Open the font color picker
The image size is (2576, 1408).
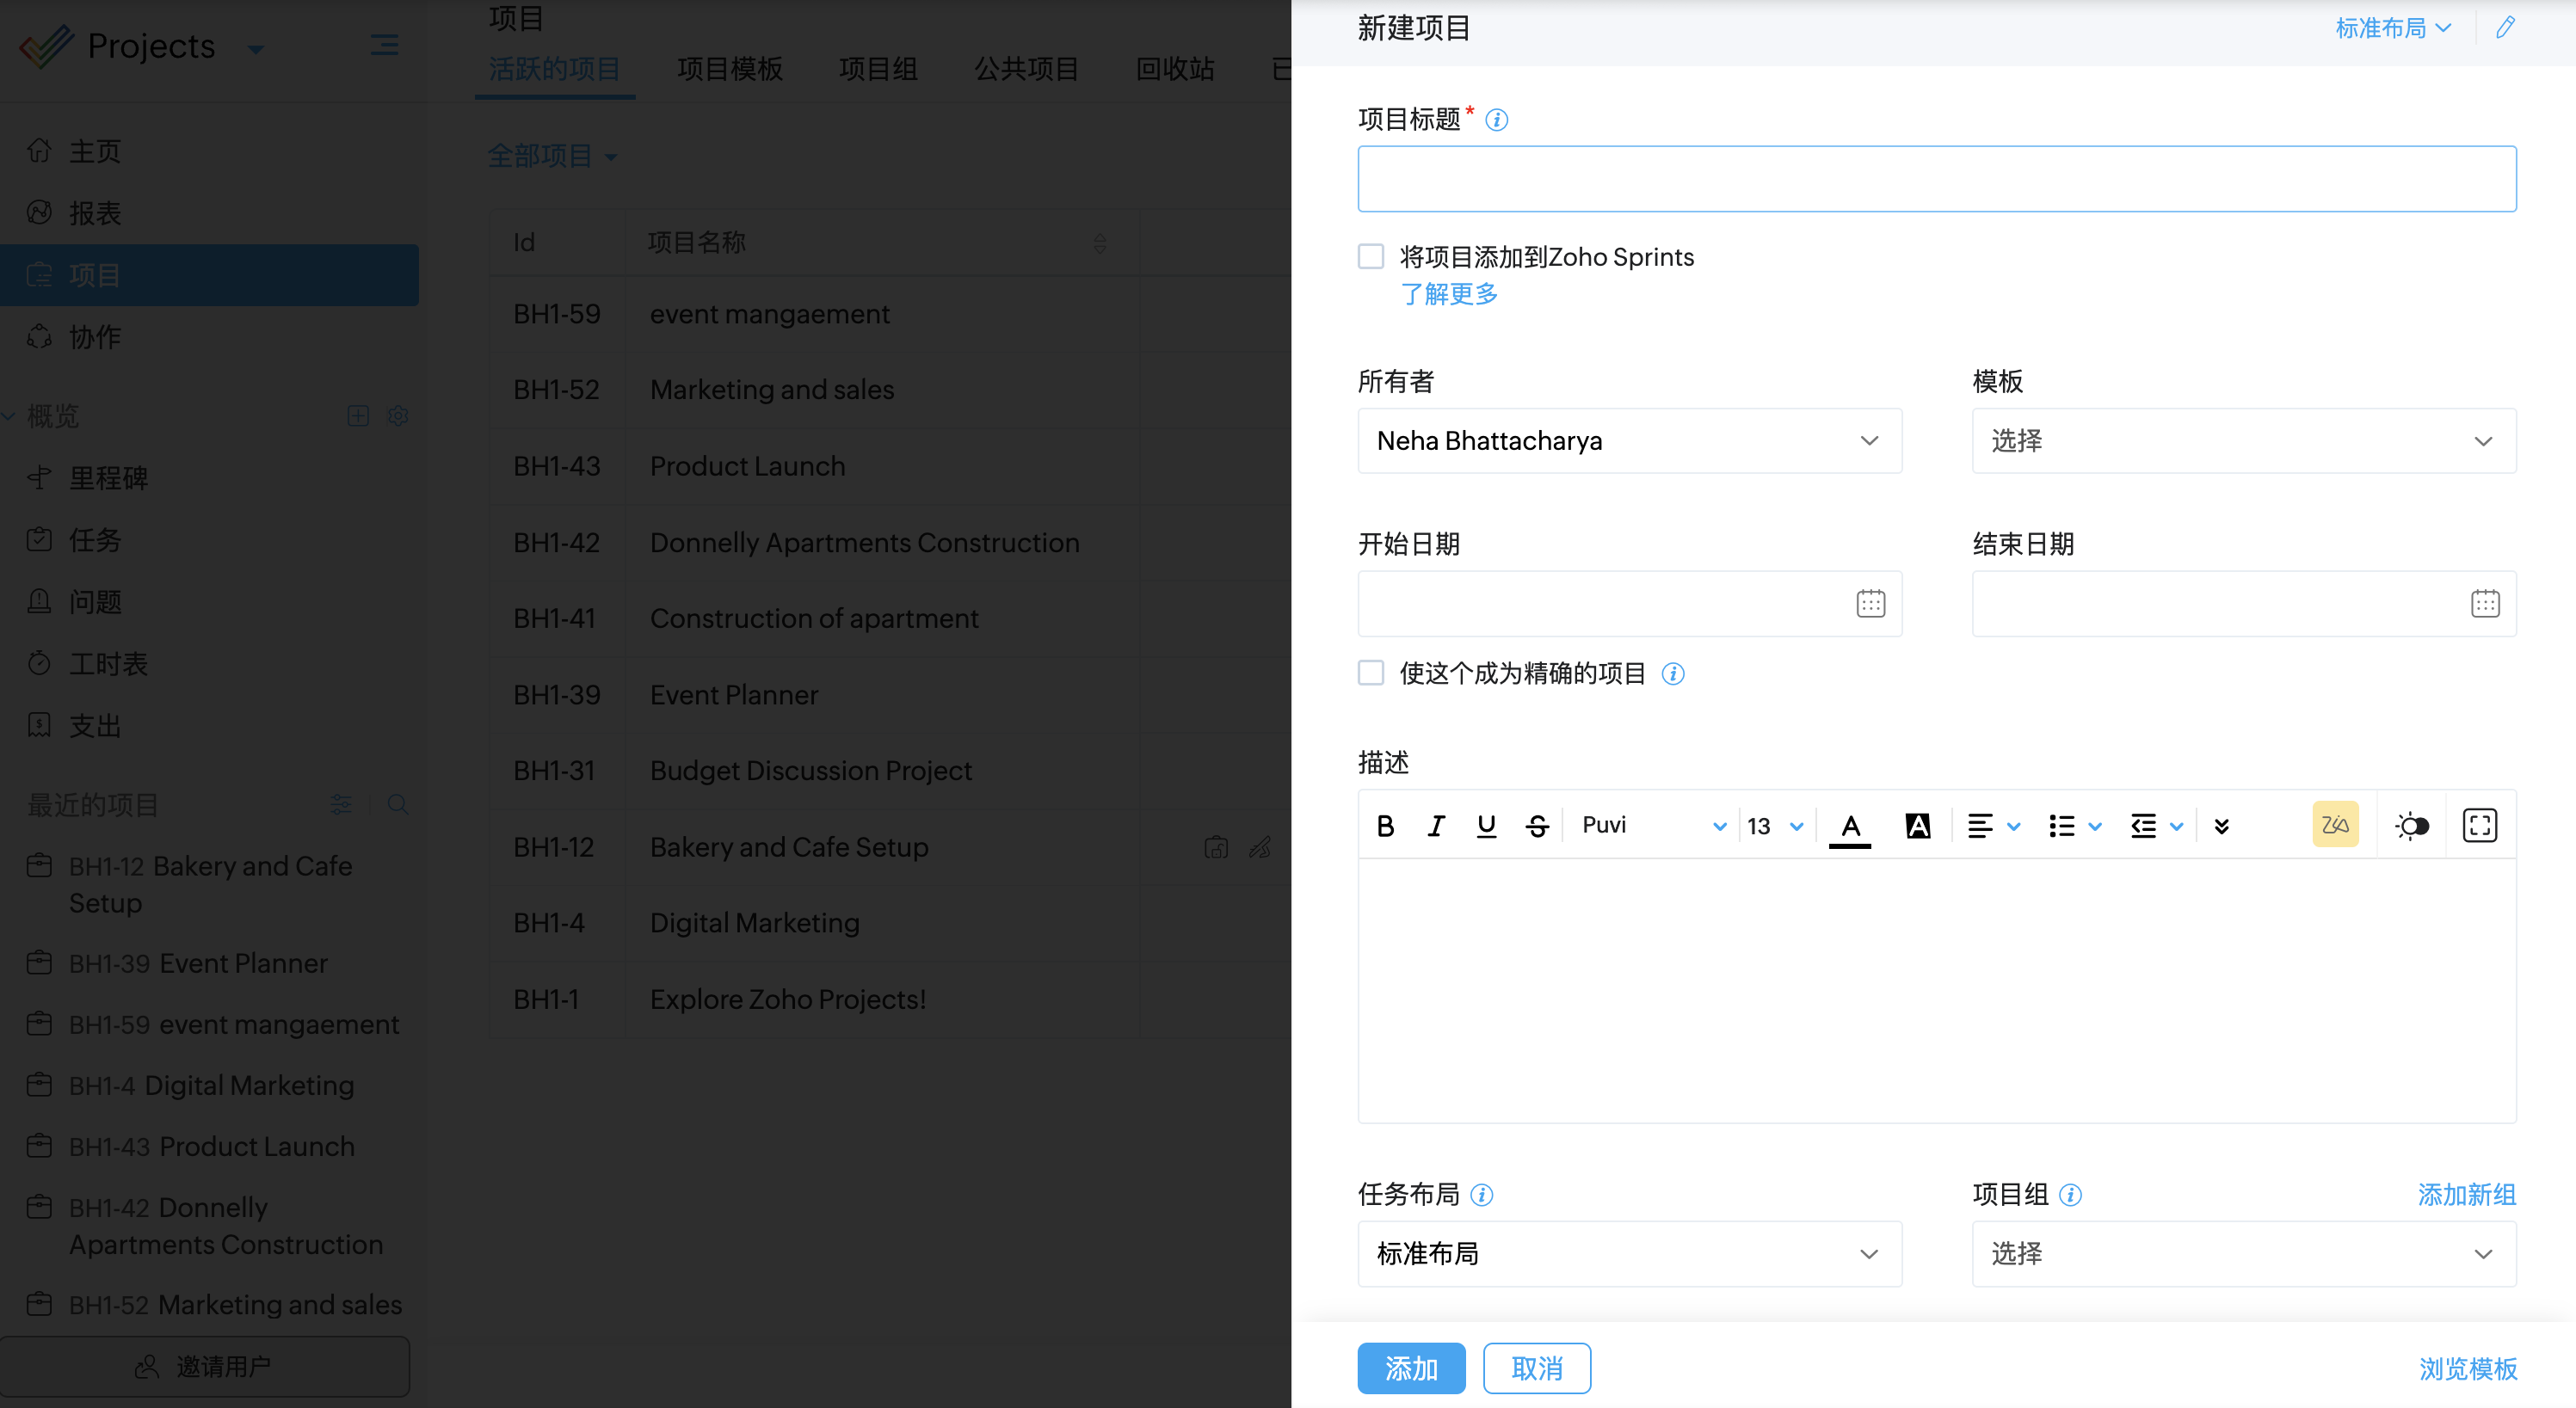1850,826
